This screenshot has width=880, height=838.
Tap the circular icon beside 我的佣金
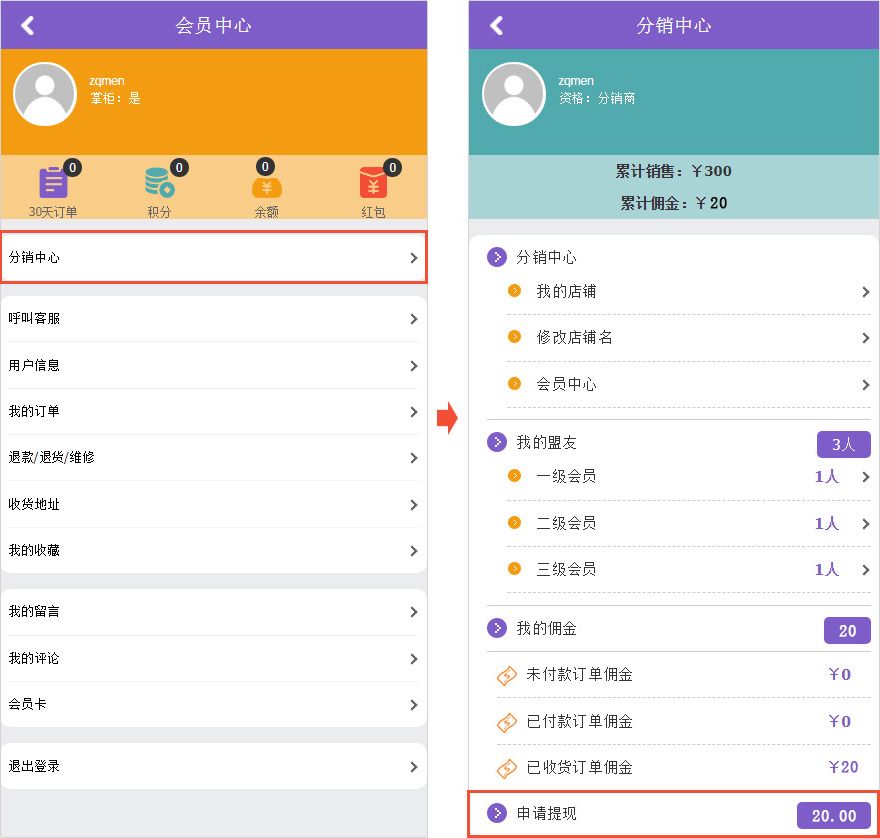pyautogui.click(x=496, y=630)
